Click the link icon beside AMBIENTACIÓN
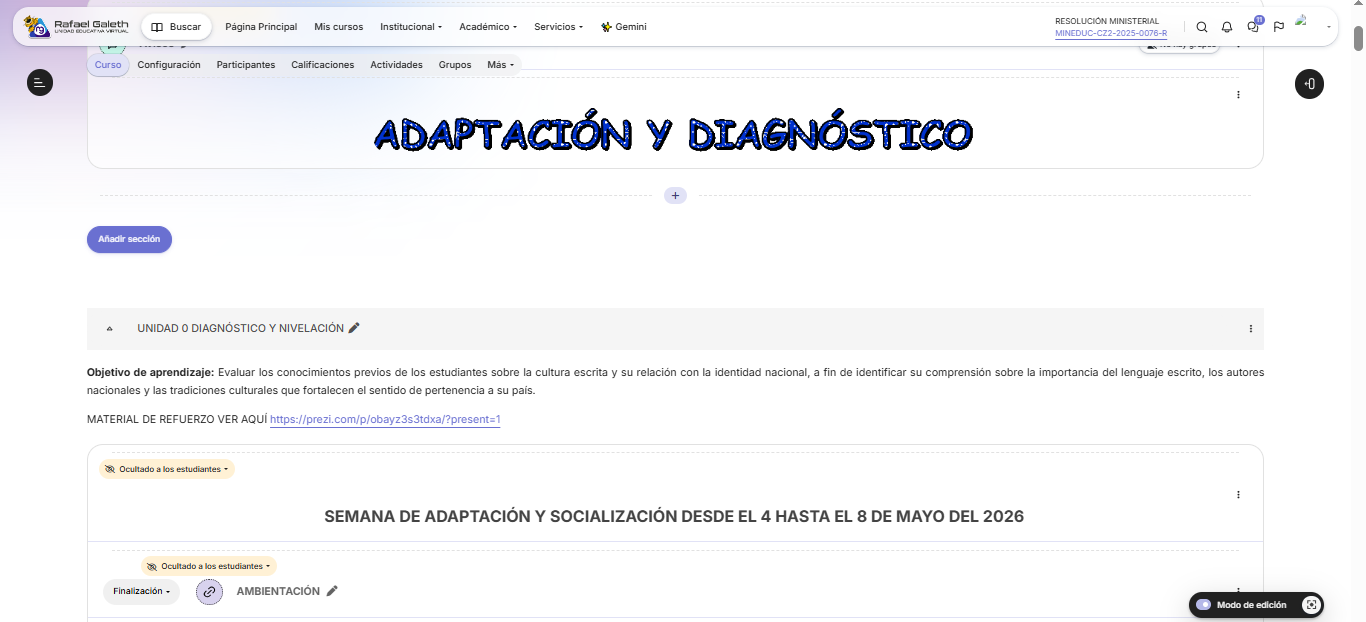The width and height of the screenshot is (1366, 622). point(209,592)
